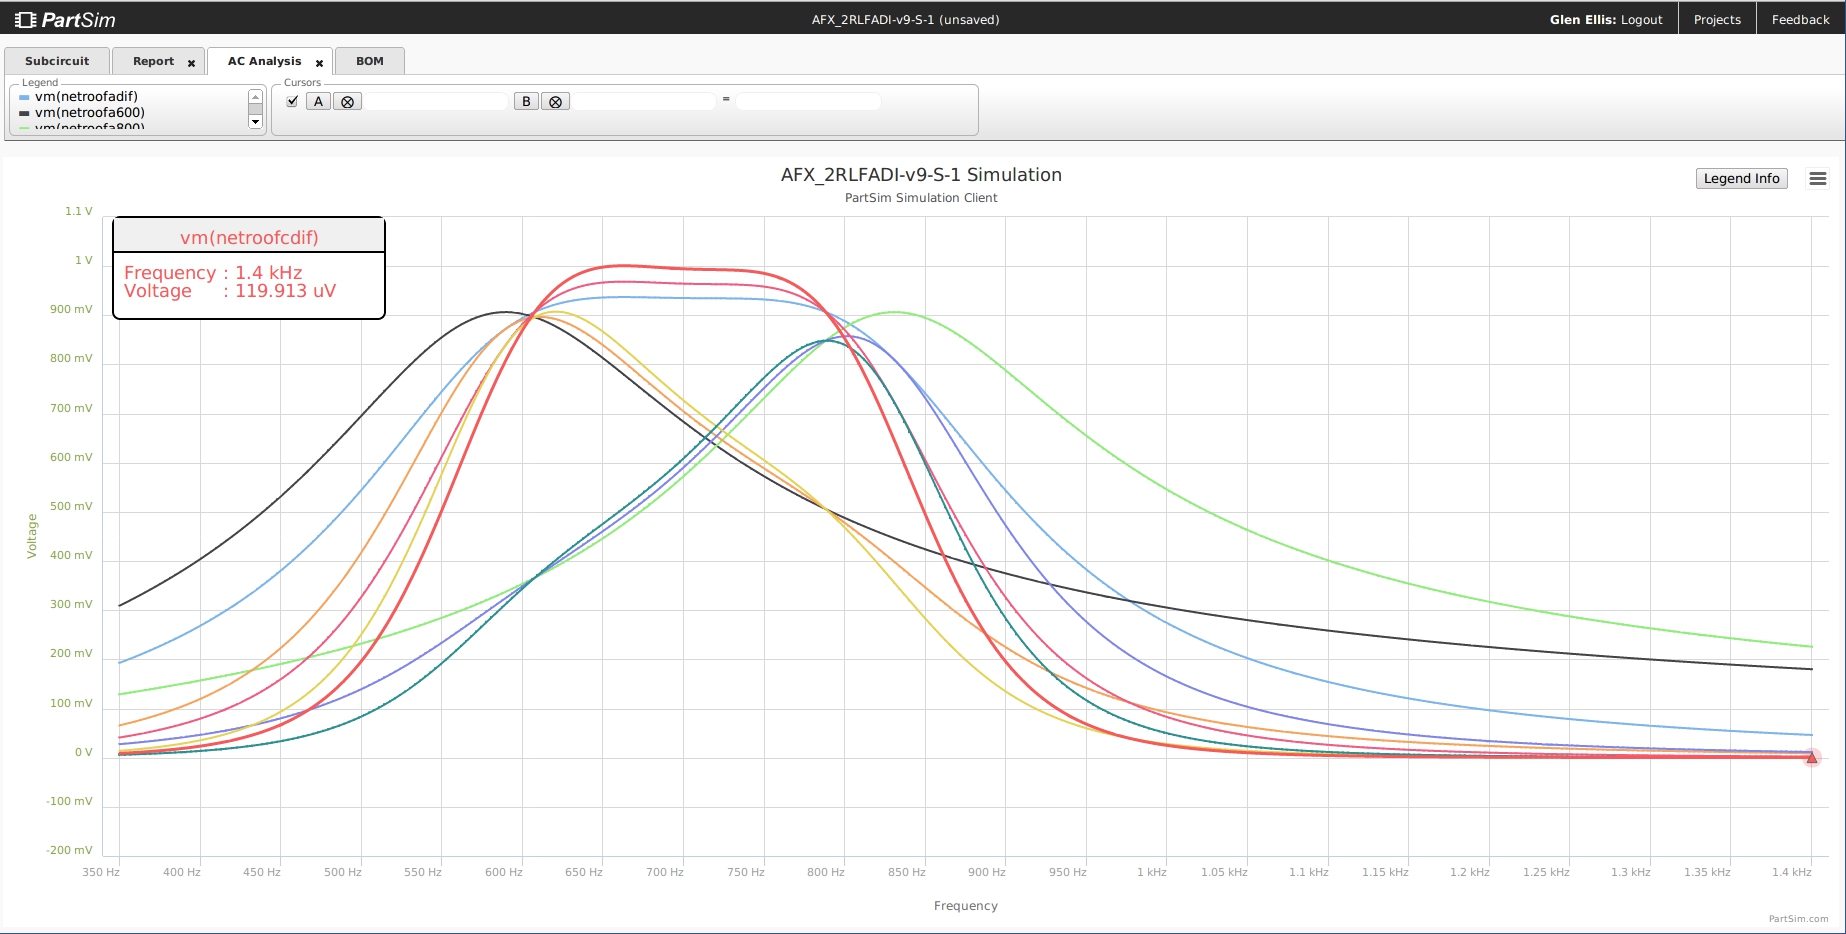Select vm(netroofadif) legend entry
The height and width of the screenshot is (934, 1846).
tap(86, 97)
